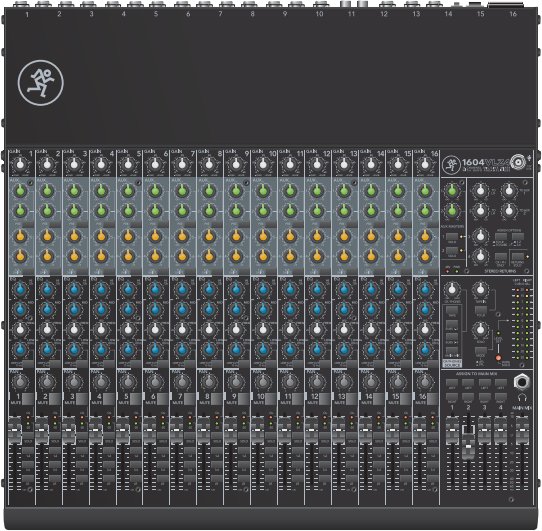Assign subgroup 2 to main mix Right
Image resolution: width=542 pixels, height=531 pixels.
point(468,397)
